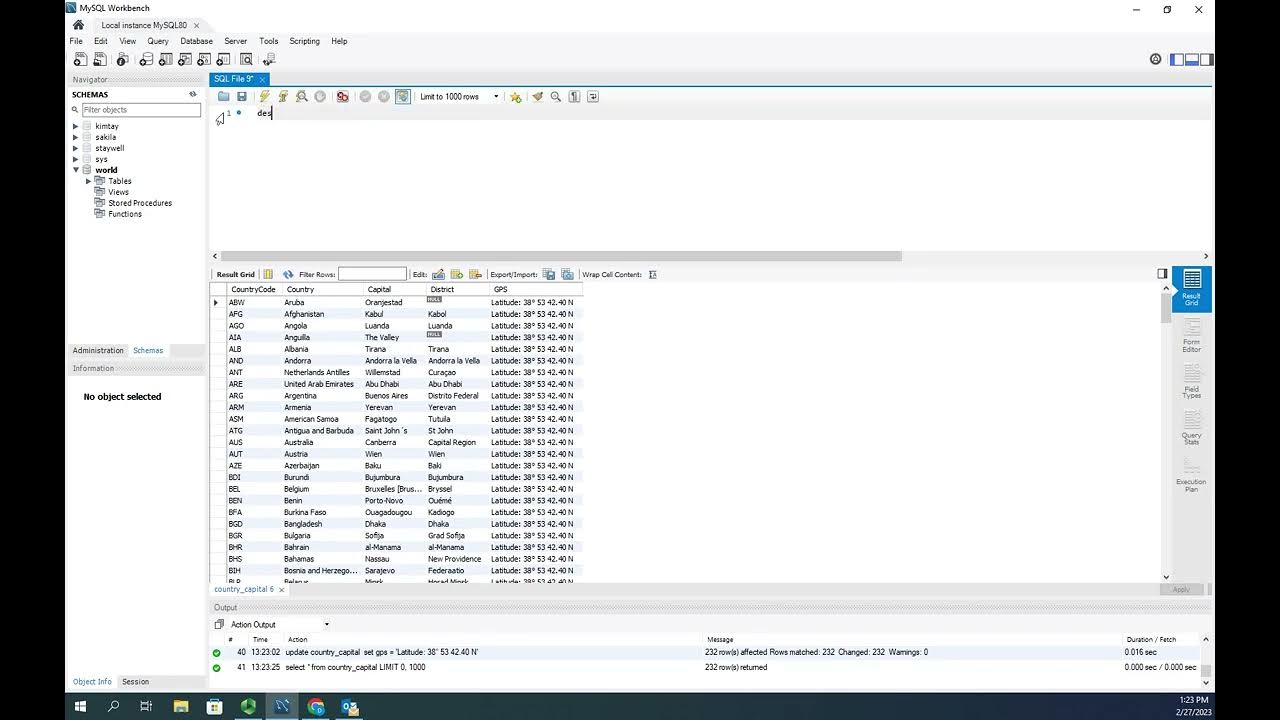Toggle result grid column sizing icon
Screen dimensions: 1280x720
(268, 274)
